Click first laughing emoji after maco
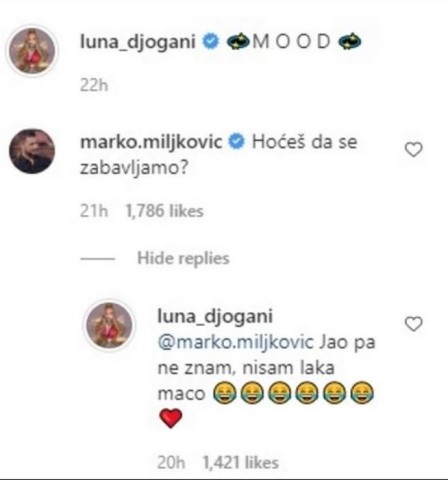448x480 pixels. (225, 392)
